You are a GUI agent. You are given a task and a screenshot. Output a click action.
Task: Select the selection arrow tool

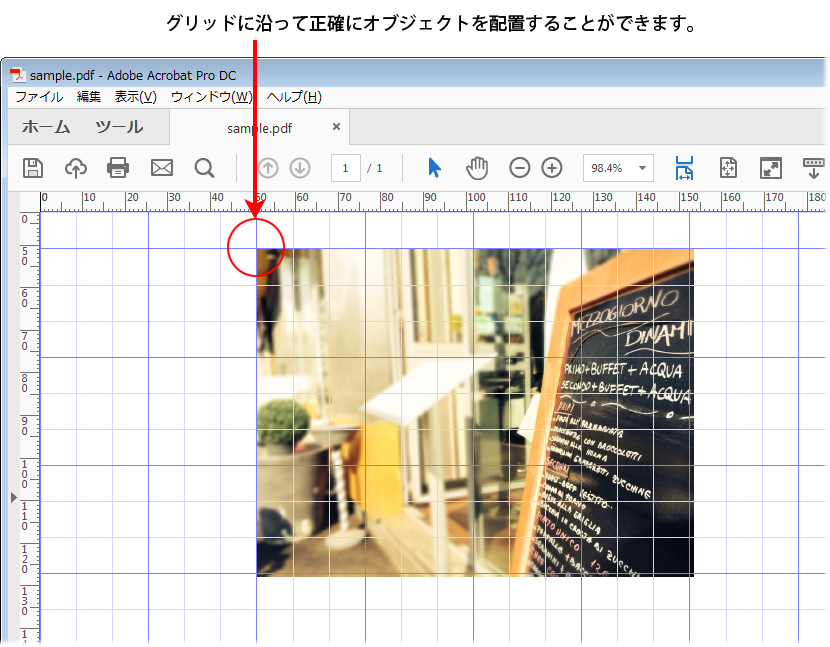tap(433, 167)
